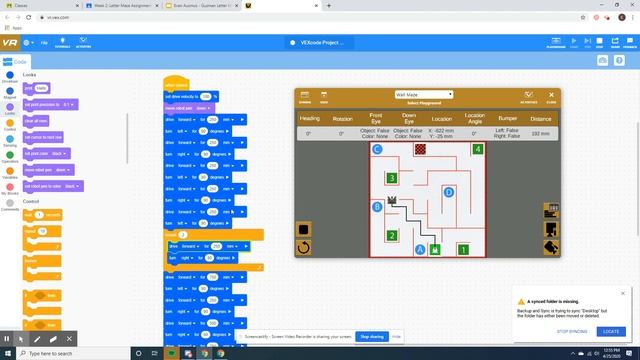Switch to the angled camera view
Viewport: 640px width, 360px height.
click(551, 248)
